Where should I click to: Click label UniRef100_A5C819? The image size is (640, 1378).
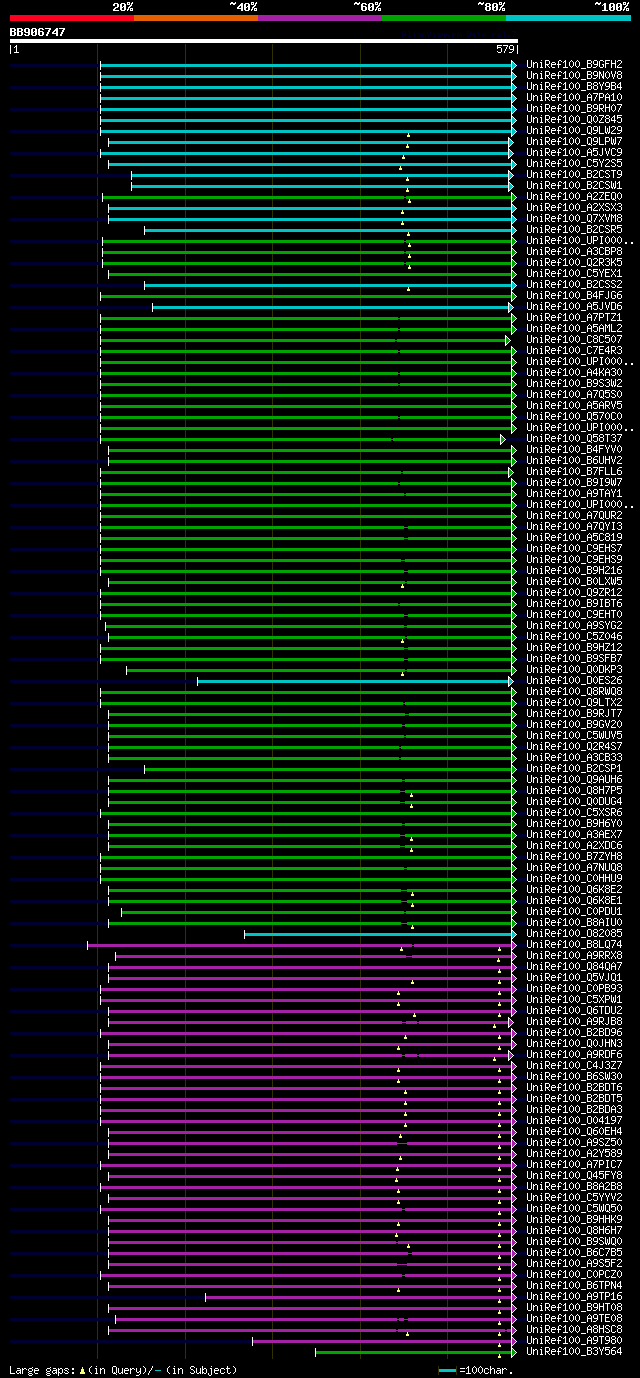coord(574,537)
